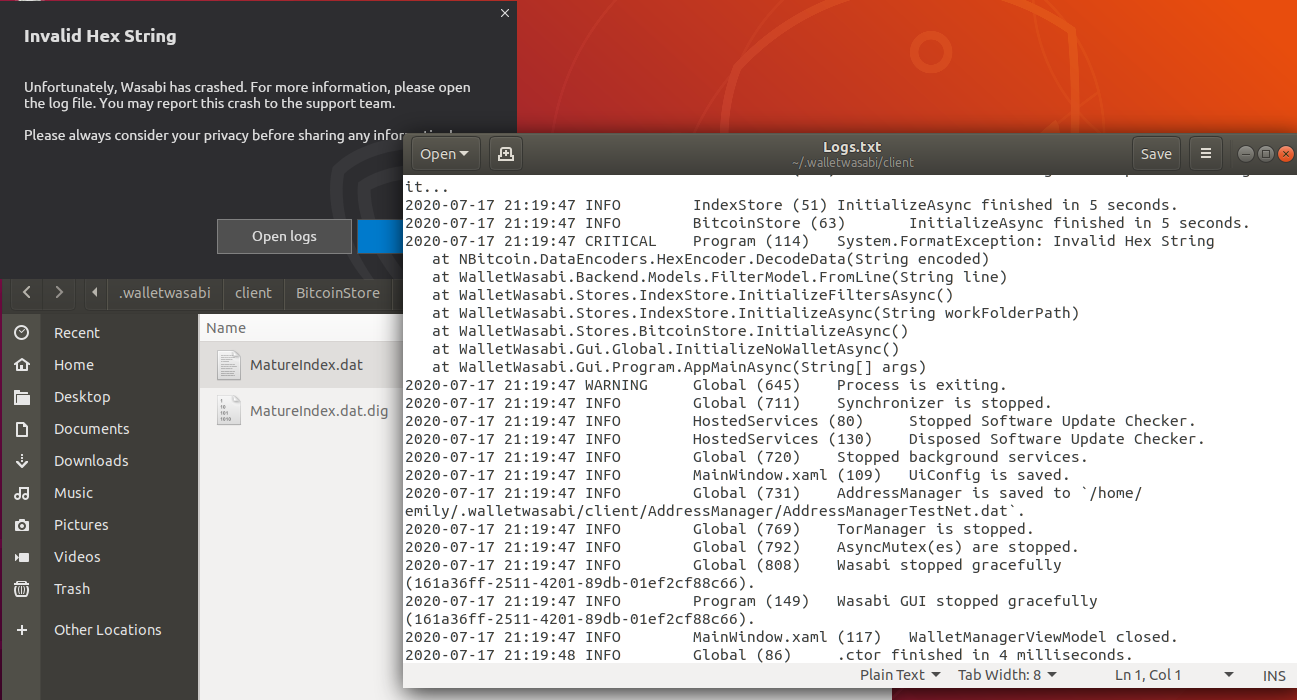Save the Logs.txt document
This screenshot has height=700, width=1297.
click(x=1156, y=154)
